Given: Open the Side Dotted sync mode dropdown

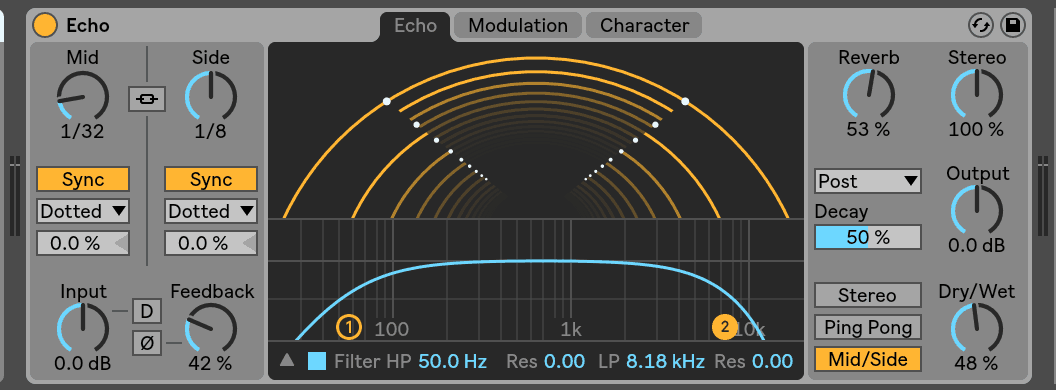Looking at the screenshot, I should [x=211, y=212].
